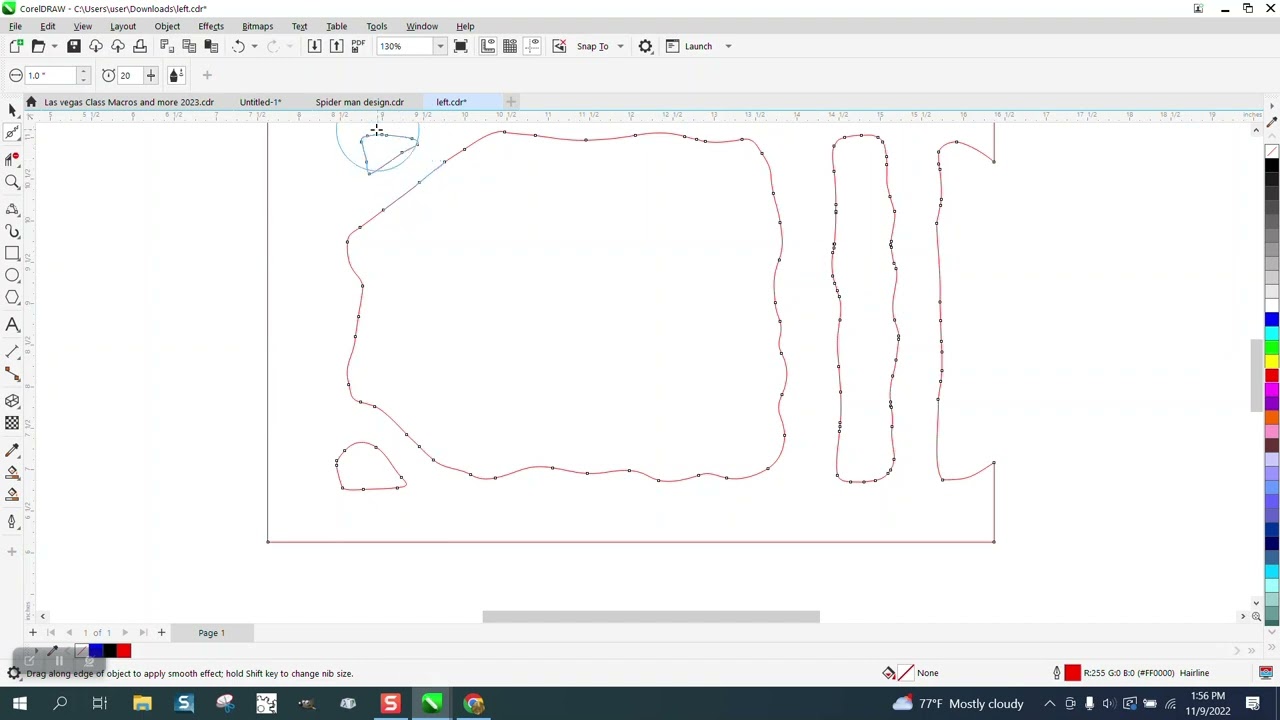Save the current document
Viewport: 1280px width, 720px height.
(x=73, y=46)
